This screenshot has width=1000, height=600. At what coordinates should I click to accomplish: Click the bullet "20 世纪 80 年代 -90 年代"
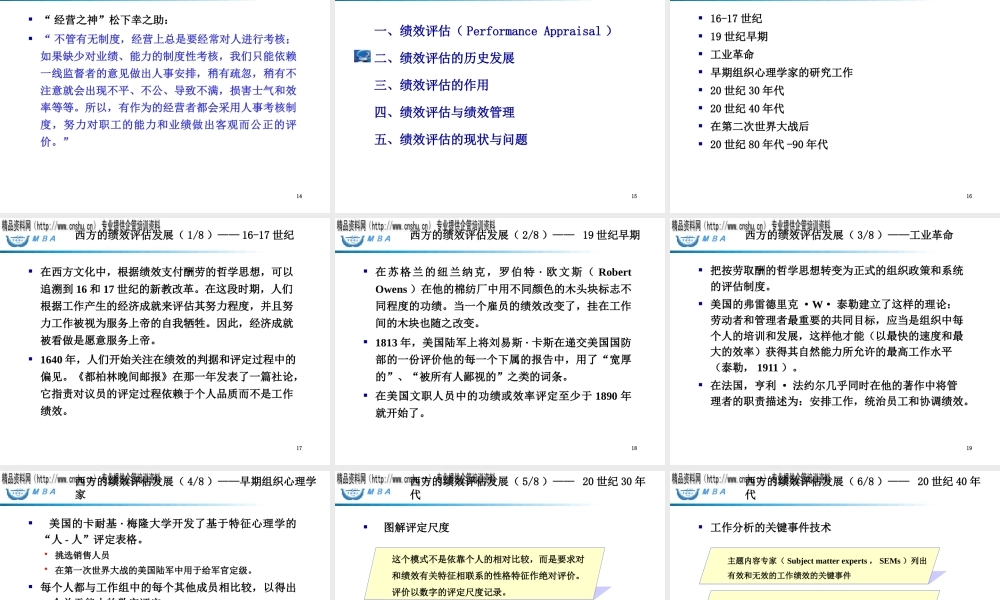click(x=768, y=144)
